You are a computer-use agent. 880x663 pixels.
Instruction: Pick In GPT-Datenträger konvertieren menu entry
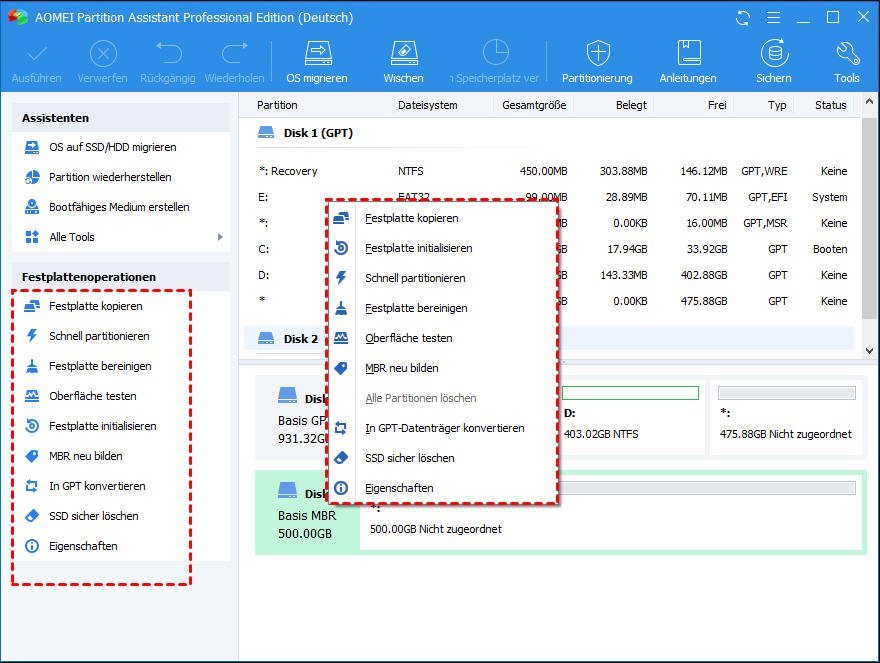point(444,428)
